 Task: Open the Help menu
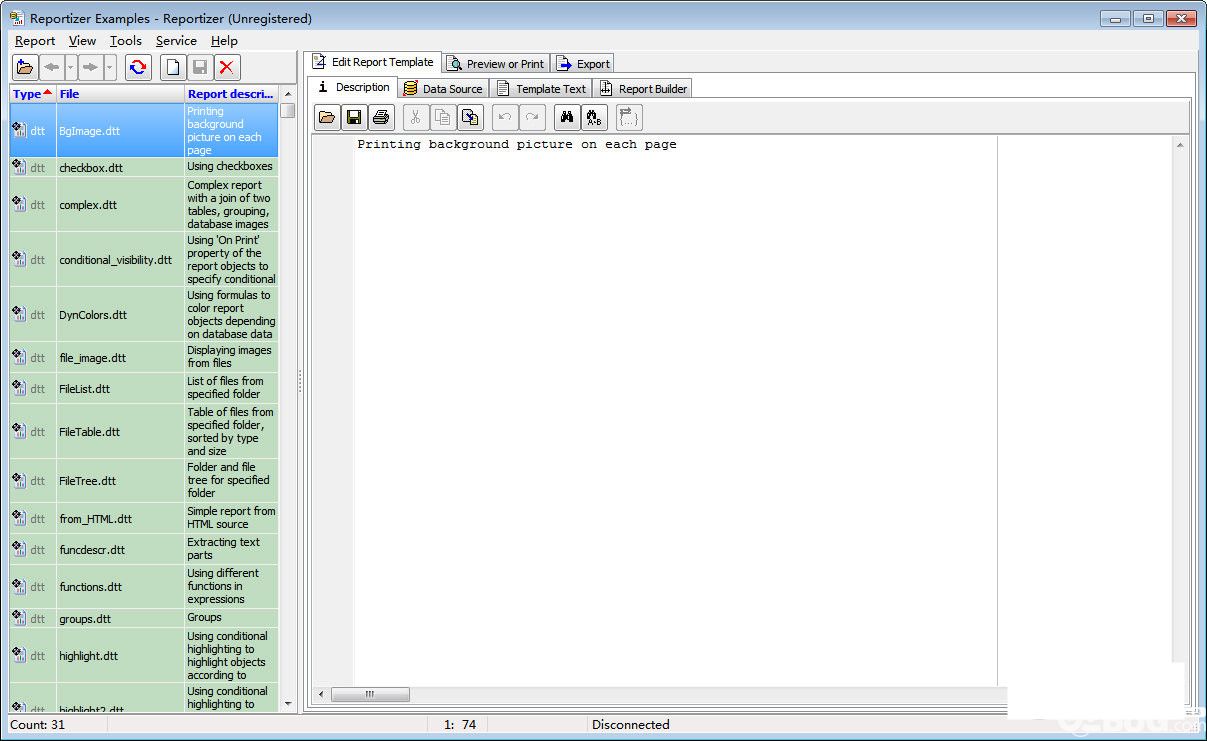pyautogui.click(x=224, y=41)
